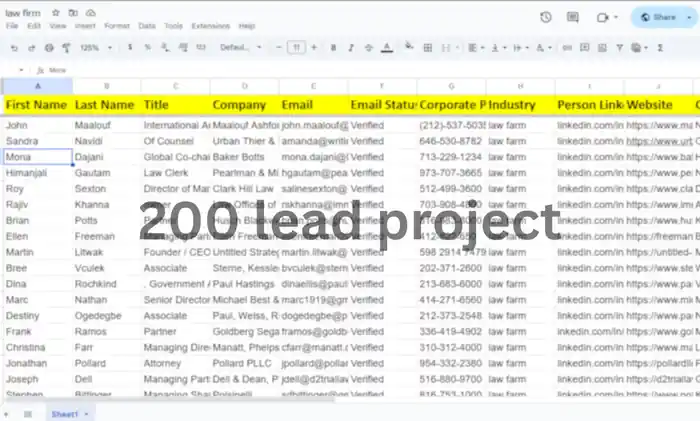Toggle bold formatting
700x421 pixels.
[333, 48]
